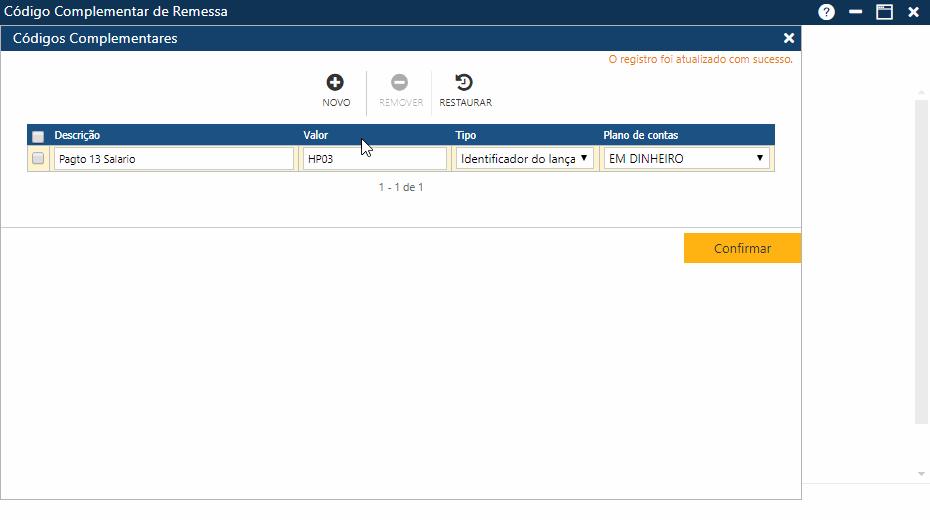The height and width of the screenshot is (520, 930).
Task: Sort by the Descrição column header
Action: pyautogui.click(x=77, y=135)
